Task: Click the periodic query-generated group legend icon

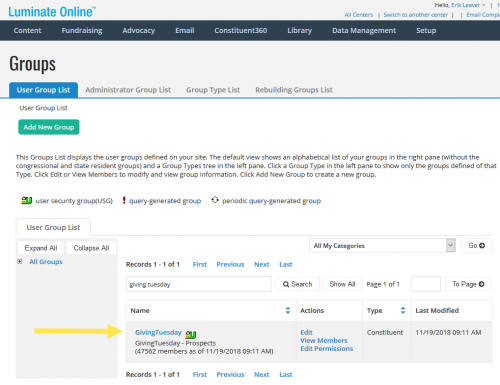Action: [x=215, y=200]
